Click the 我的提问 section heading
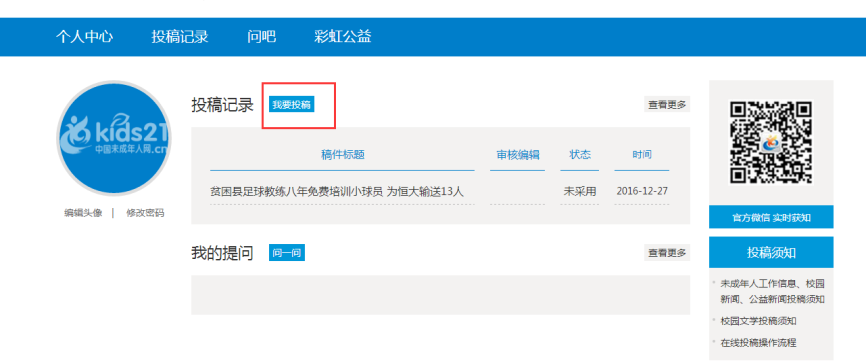This screenshot has height=363, width=866. [222, 254]
